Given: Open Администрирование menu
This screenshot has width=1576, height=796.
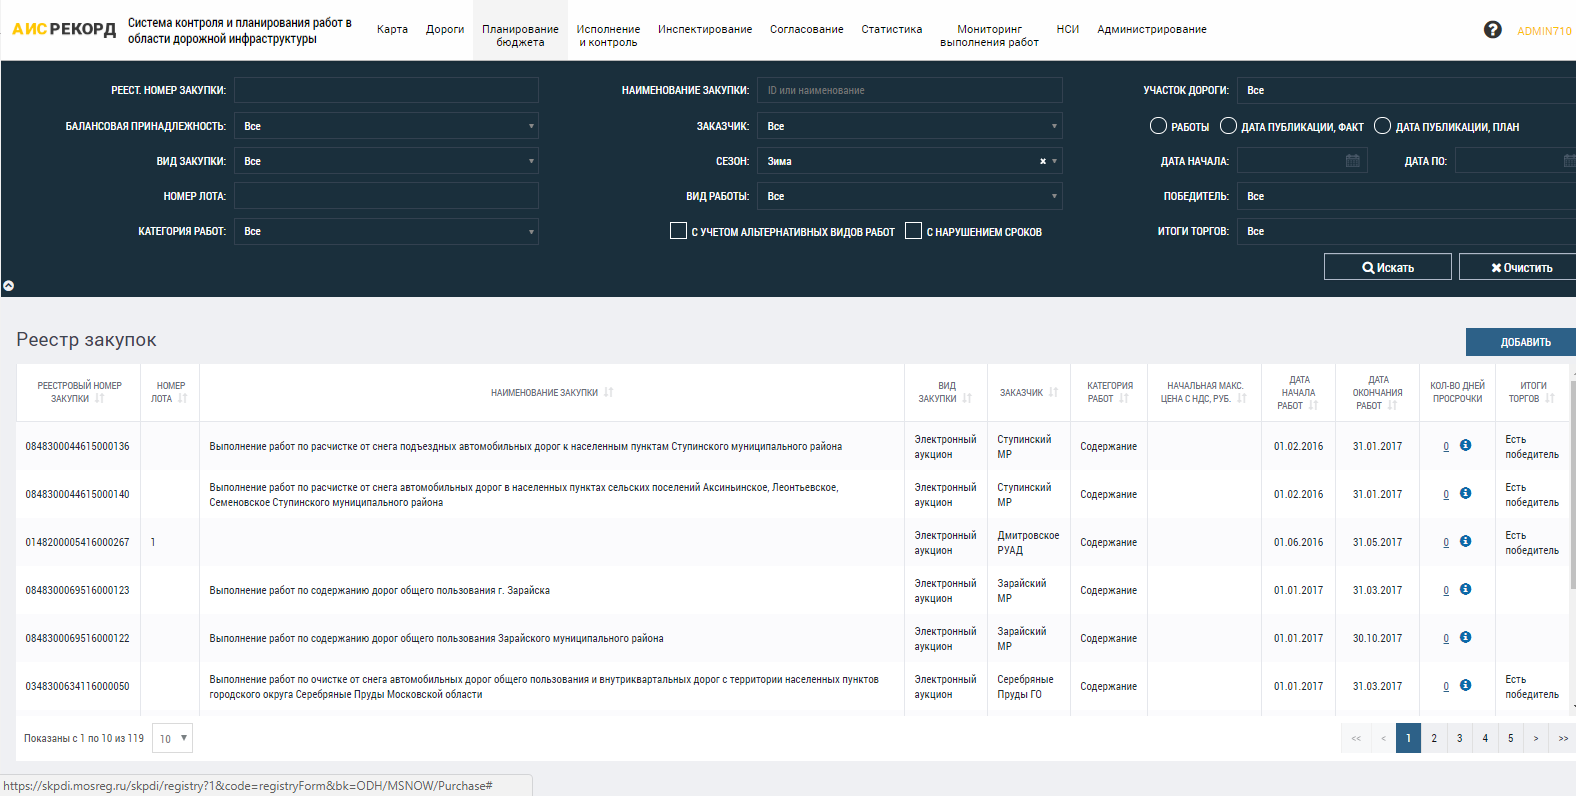Looking at the screenshot, I should (x=1152, y=29).
